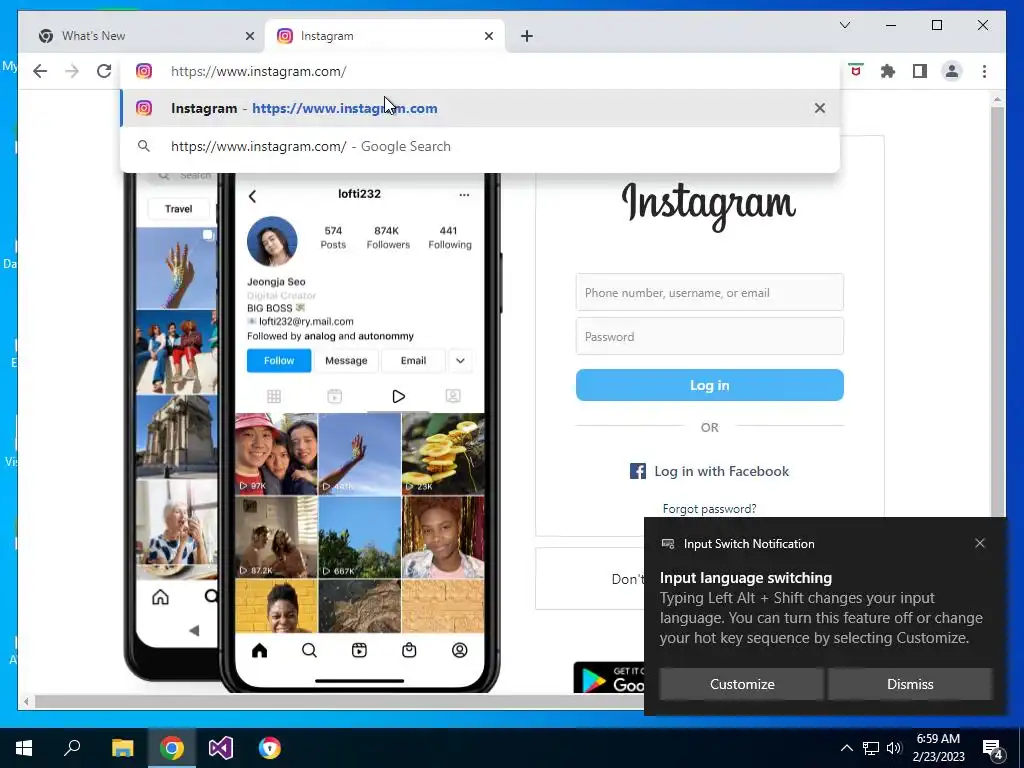
Task: Open the Chrome three-dot menu
Action: [984, 71]
